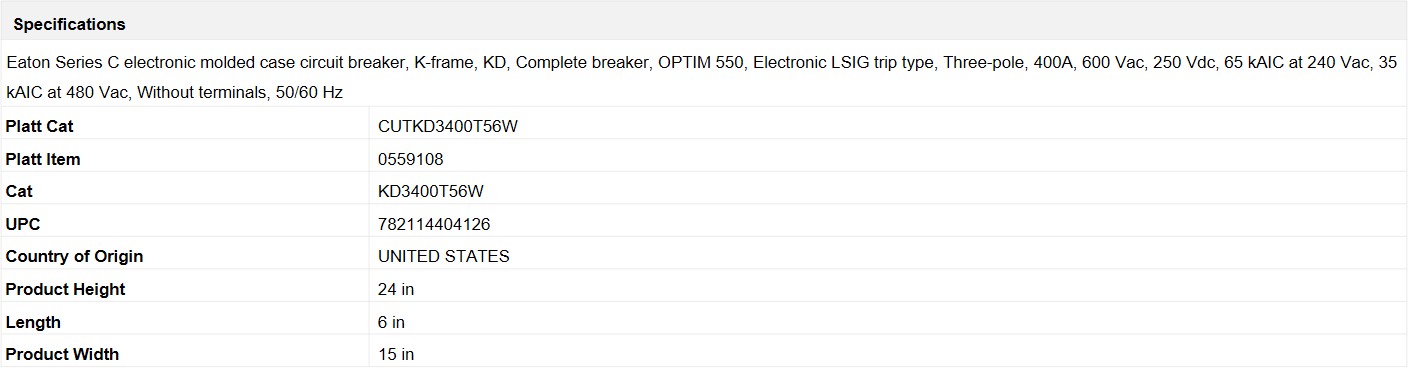This screenshot has width=1408, height=375.
Task: Select the Platt Item label
Action: (43, 159)
